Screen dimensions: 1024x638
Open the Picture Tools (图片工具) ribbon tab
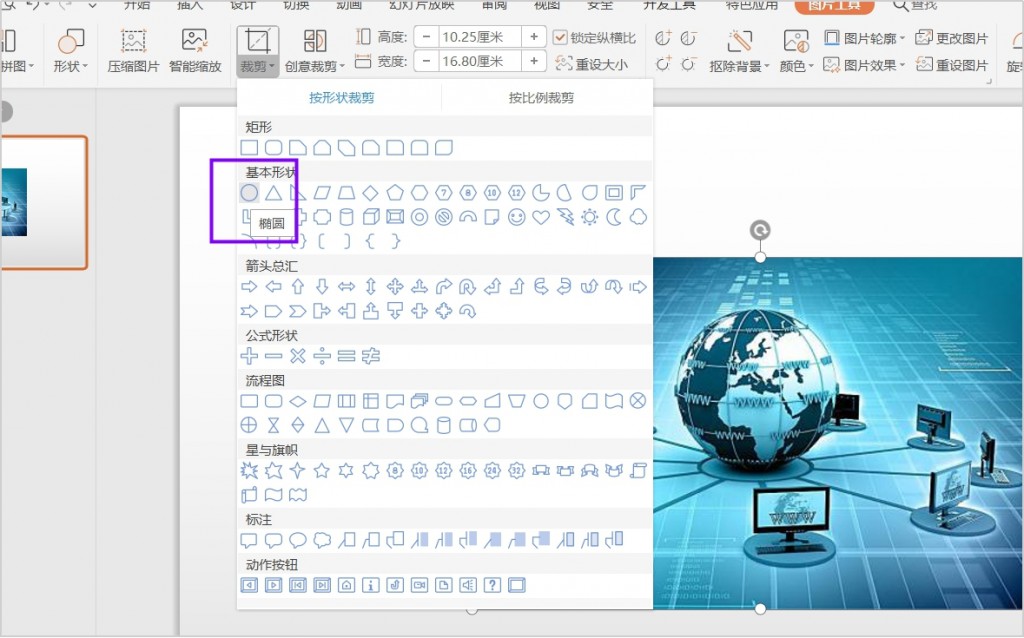[x=834, y=6]
